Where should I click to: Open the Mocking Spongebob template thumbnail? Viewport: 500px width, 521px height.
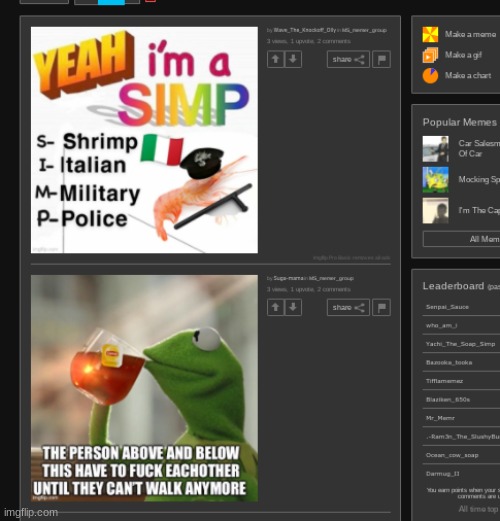pyautogui.click(x=436, y=180)
